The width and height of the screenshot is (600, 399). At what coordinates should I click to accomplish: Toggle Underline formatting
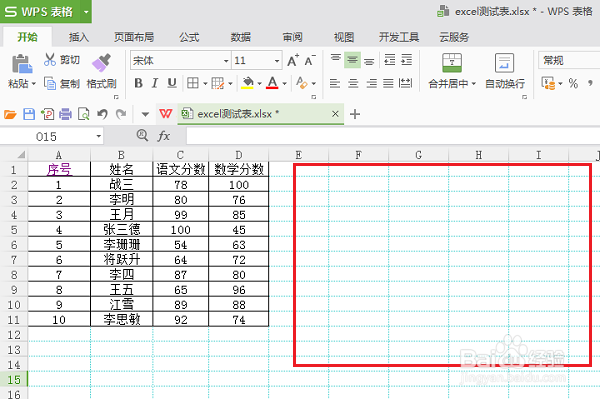(172, 83)
